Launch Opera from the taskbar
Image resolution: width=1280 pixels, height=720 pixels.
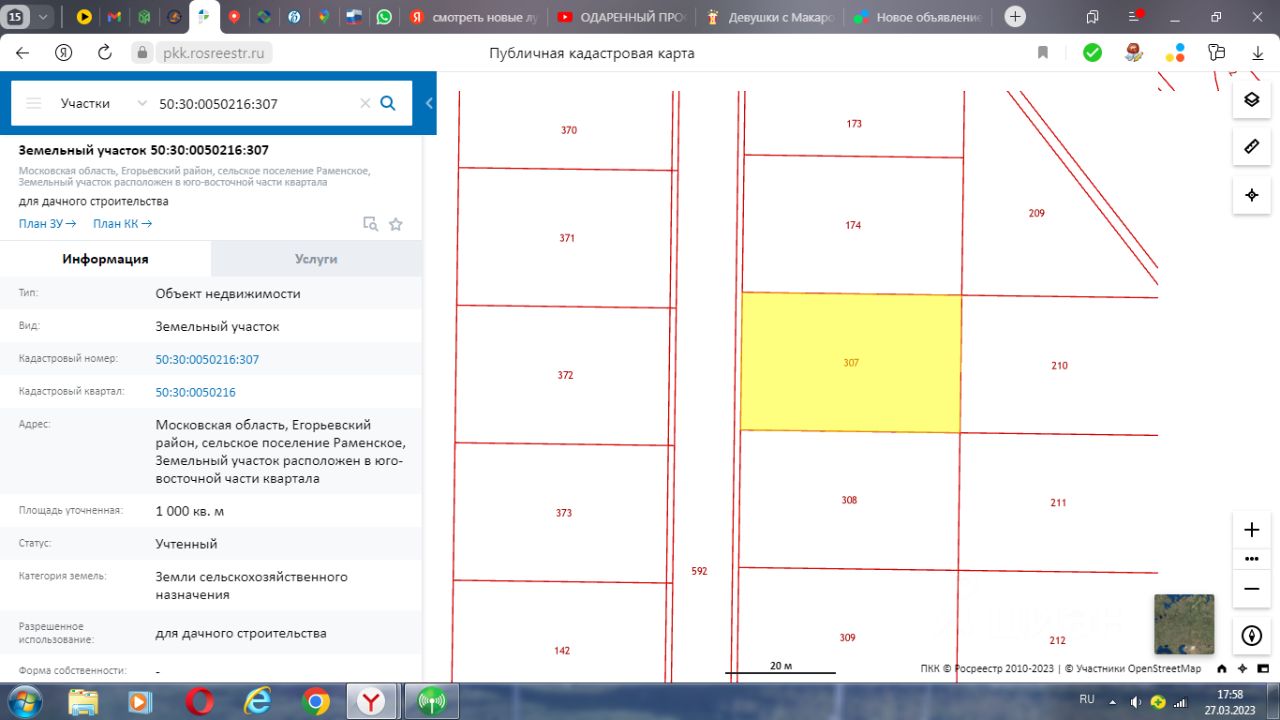pyautogui.click(x=199, y=702)
